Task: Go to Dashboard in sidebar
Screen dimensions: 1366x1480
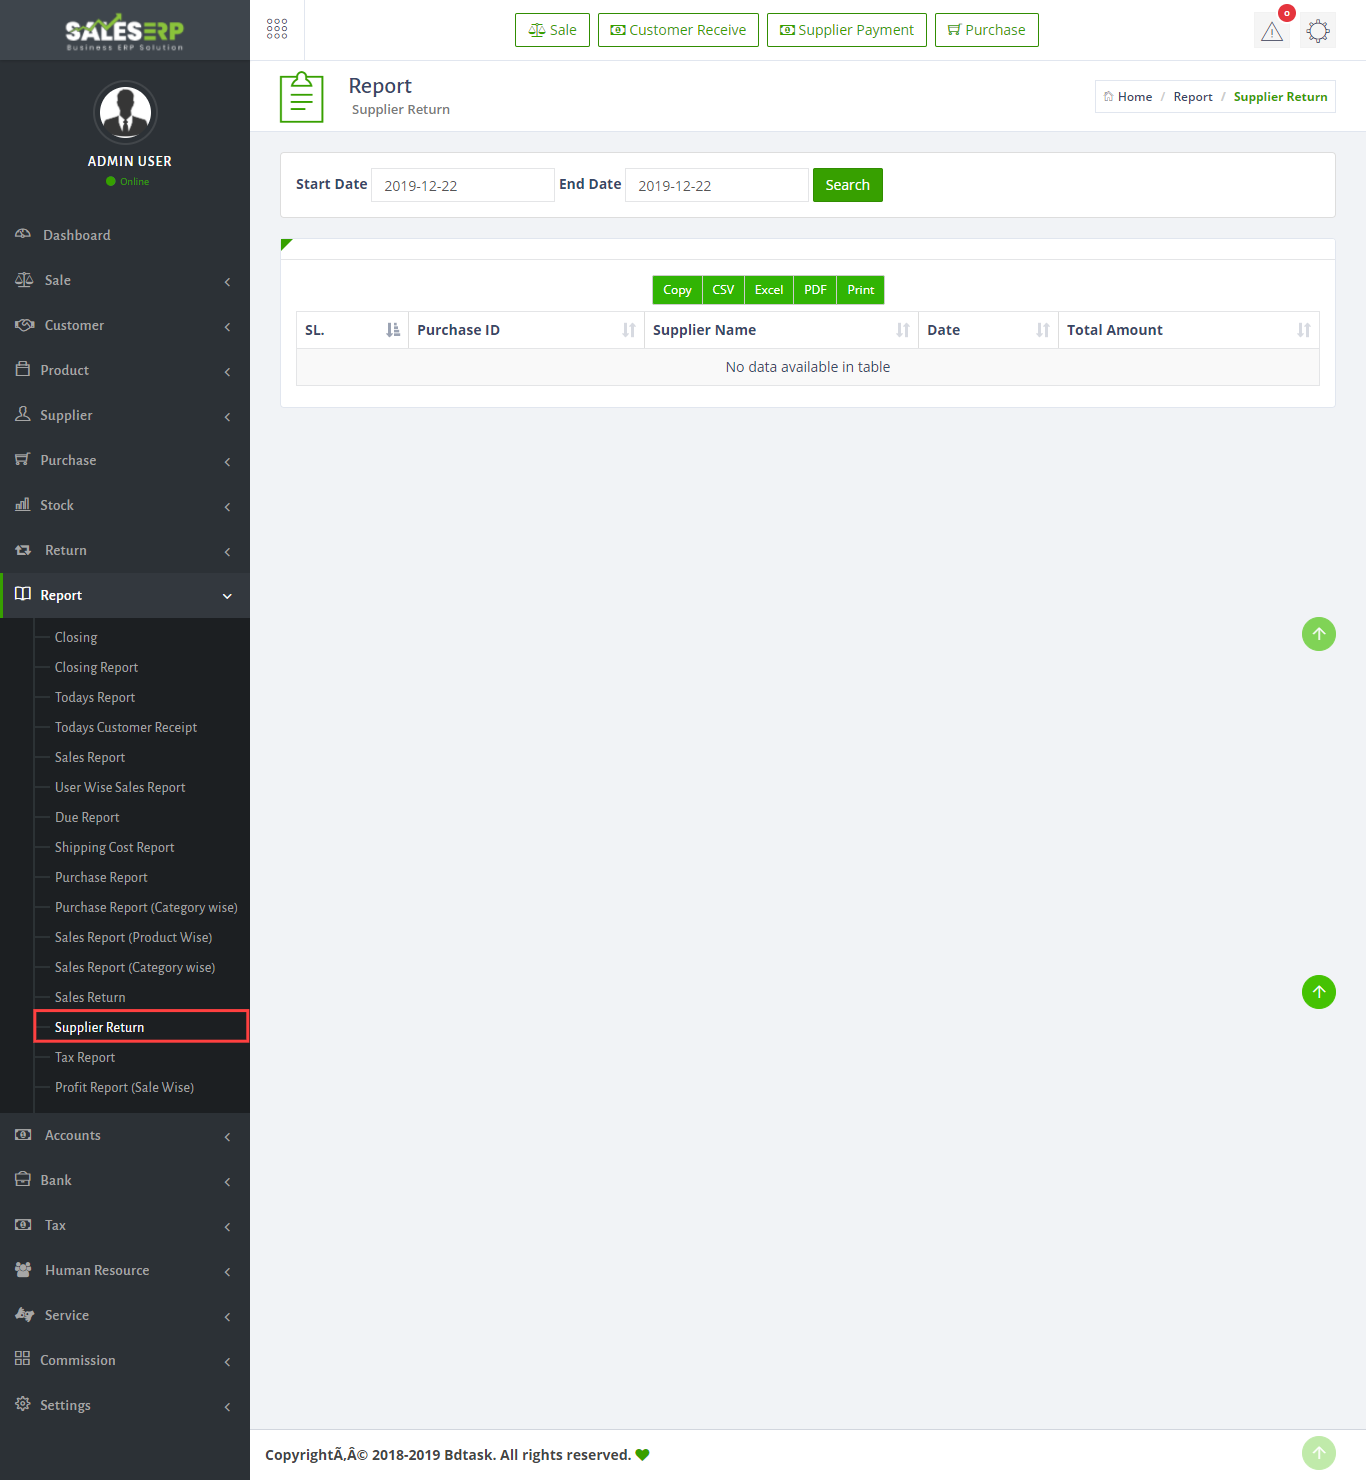Action: pos(77,236)
